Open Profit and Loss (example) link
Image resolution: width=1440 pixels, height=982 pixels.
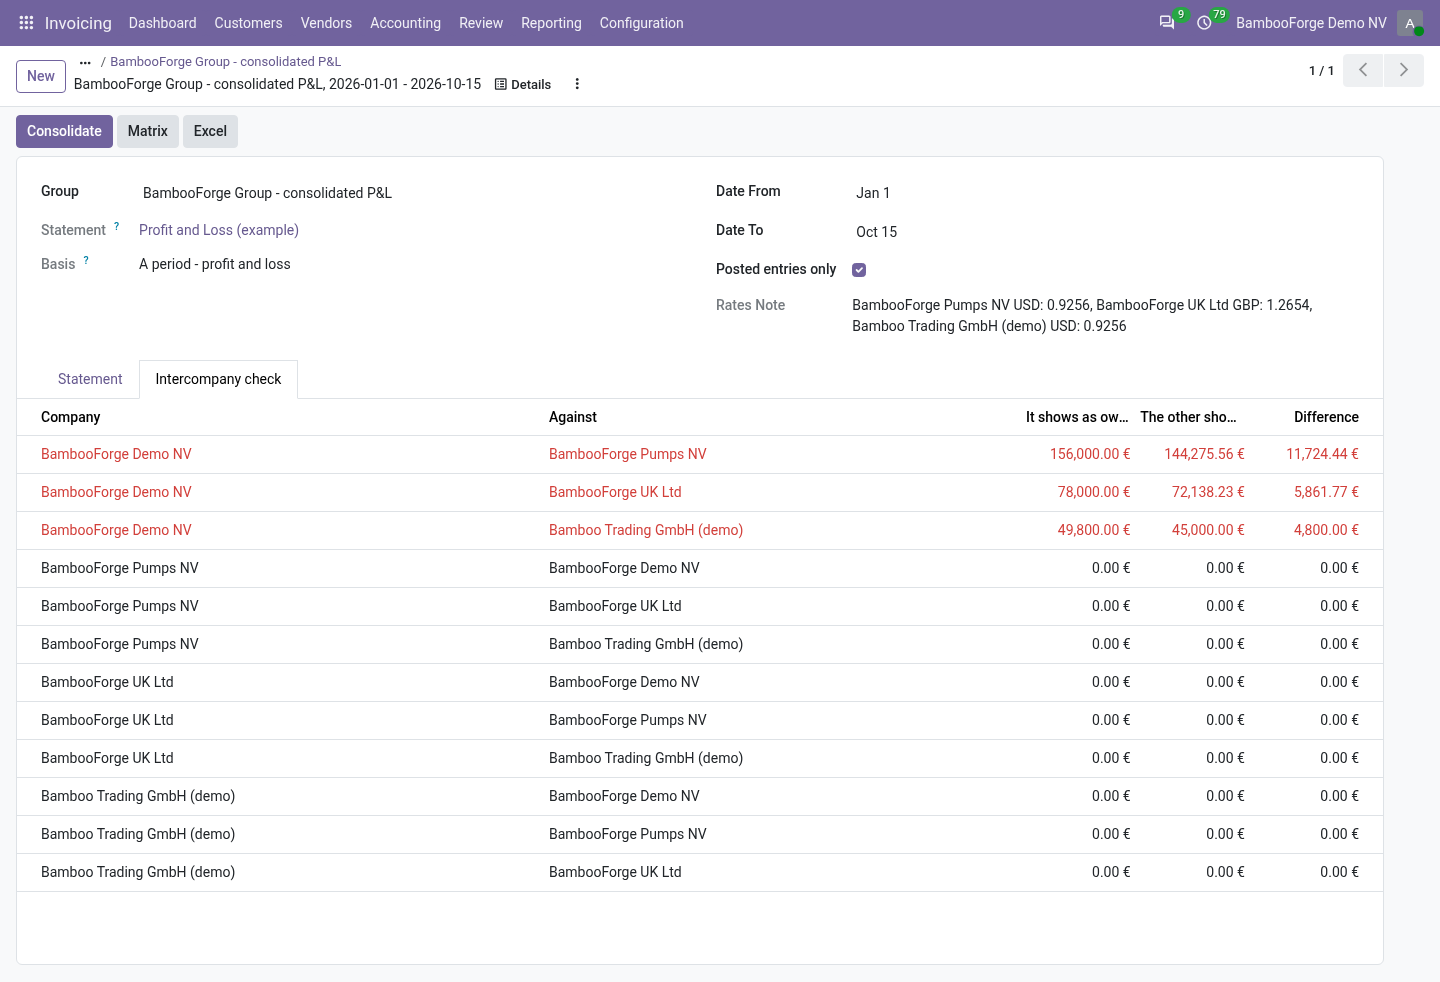tap(219, 230)
